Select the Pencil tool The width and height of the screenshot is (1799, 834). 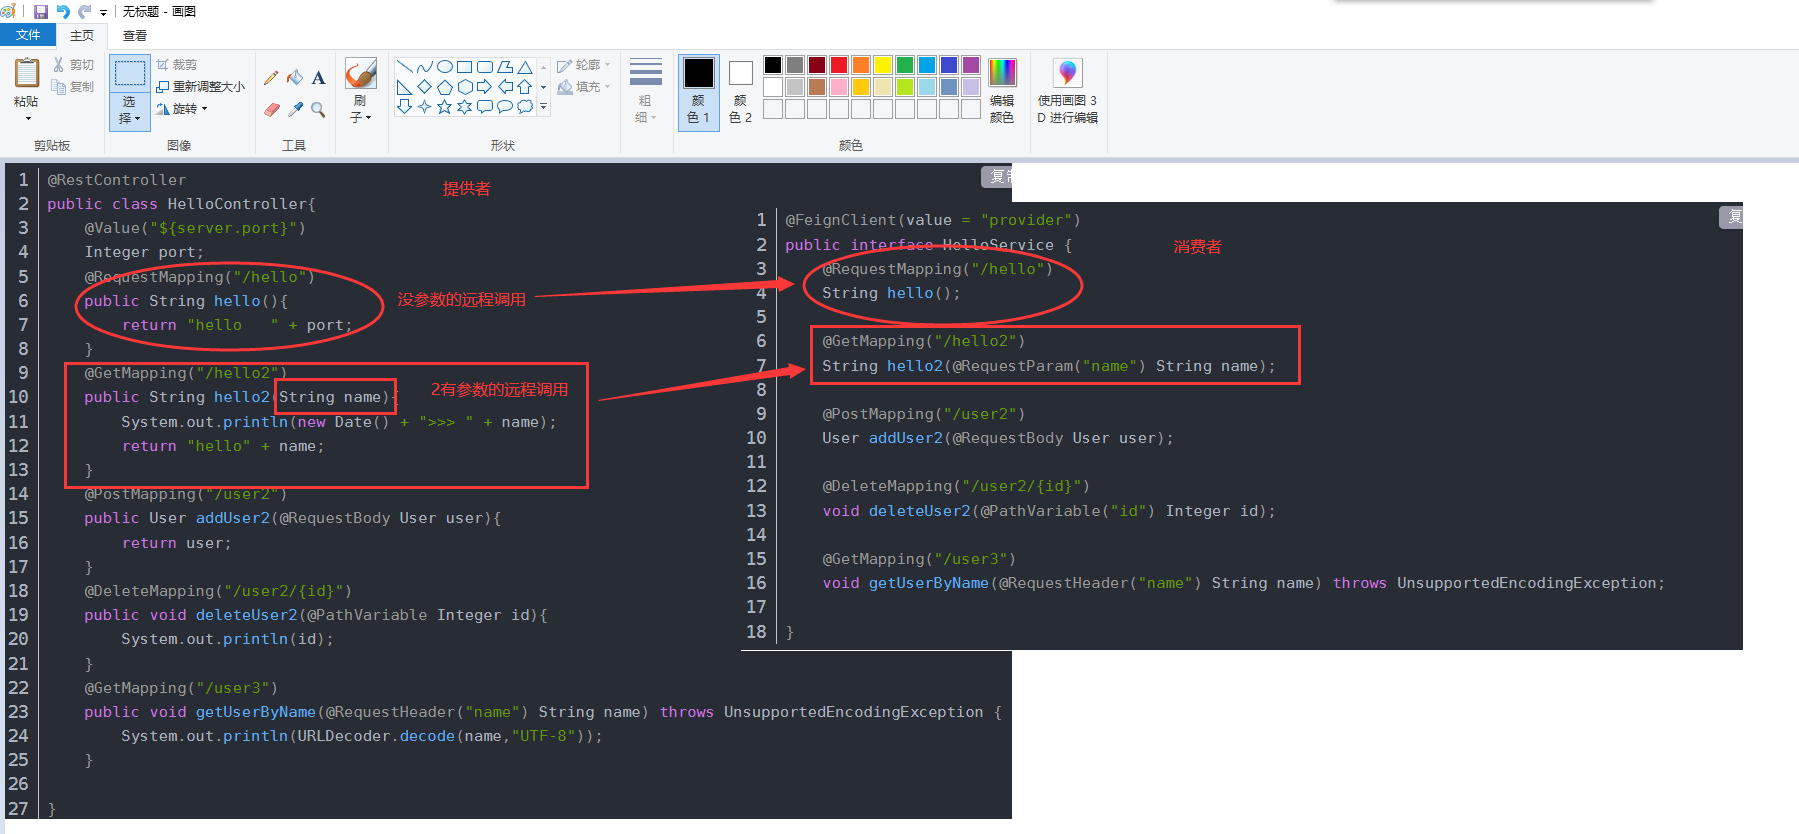[271, 78]
